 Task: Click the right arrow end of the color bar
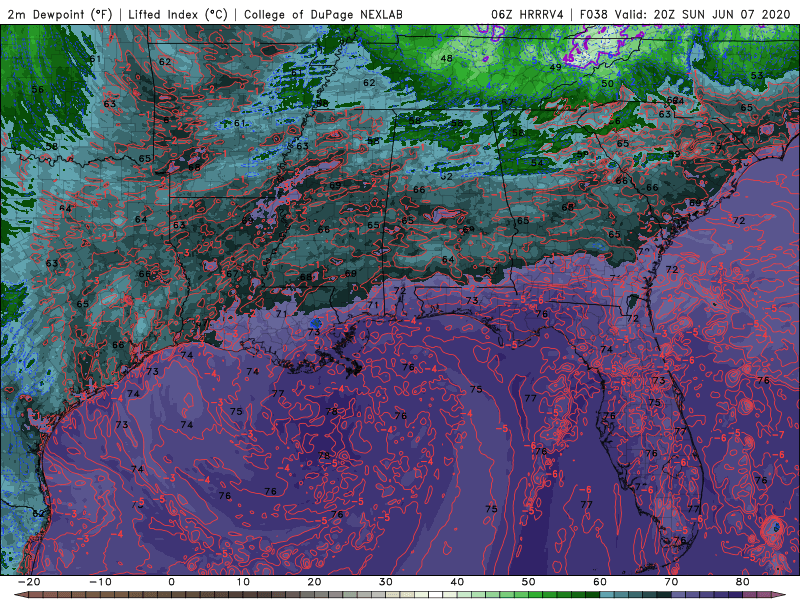780,594
